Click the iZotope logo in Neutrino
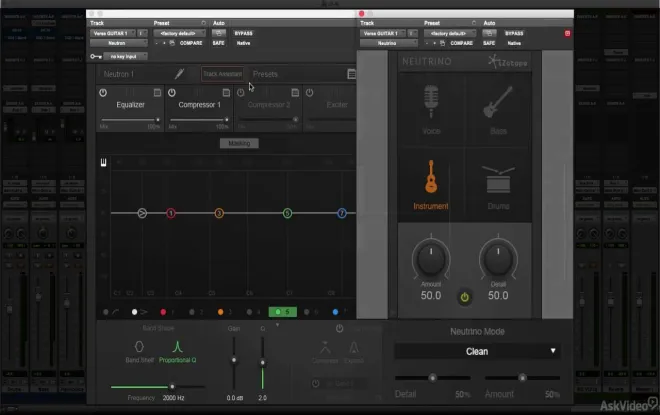Viewport: 660px width, 415px height. (x=508, y=62)
